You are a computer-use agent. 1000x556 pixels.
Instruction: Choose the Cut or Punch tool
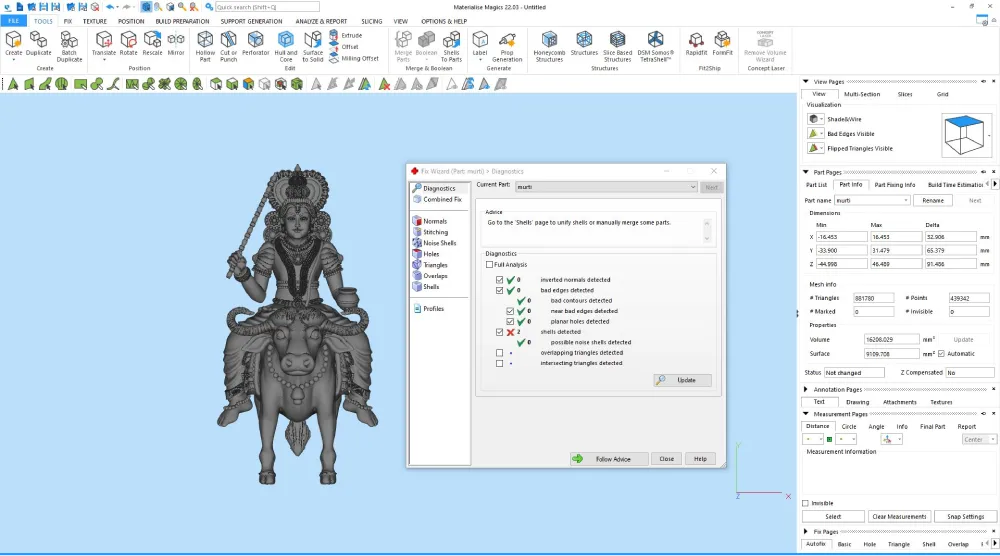click(228, 47)
